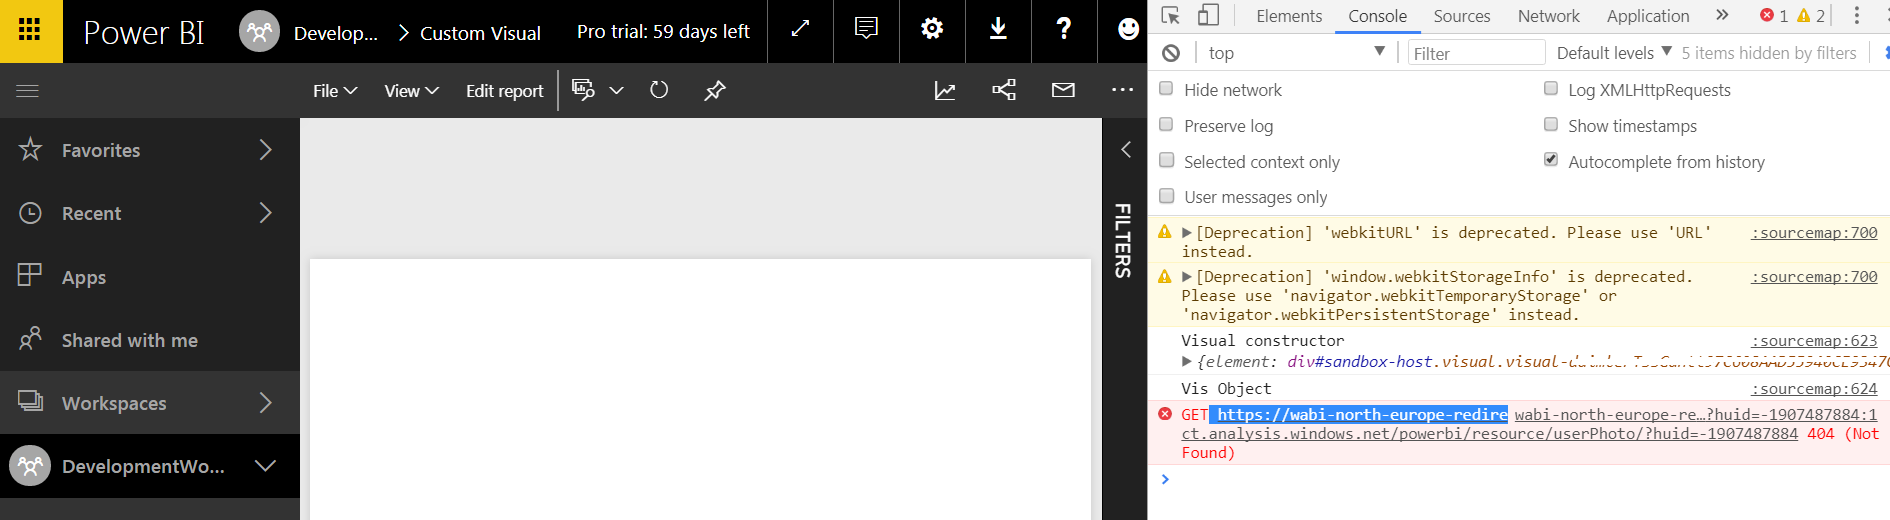This screenshot has width=1890, height=520.
Task: Open the vertical FILTERS pane label
Action: [x=1123, y=240]
